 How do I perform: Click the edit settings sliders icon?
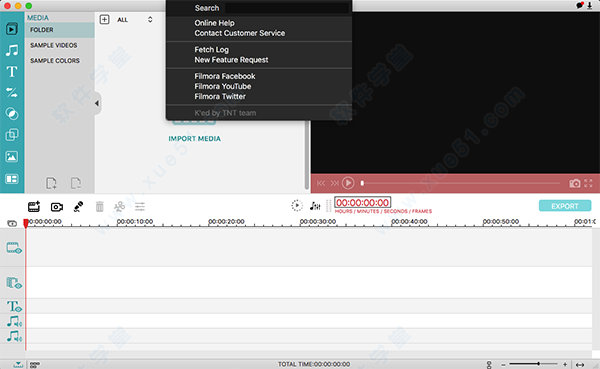[x=140, y=207]
